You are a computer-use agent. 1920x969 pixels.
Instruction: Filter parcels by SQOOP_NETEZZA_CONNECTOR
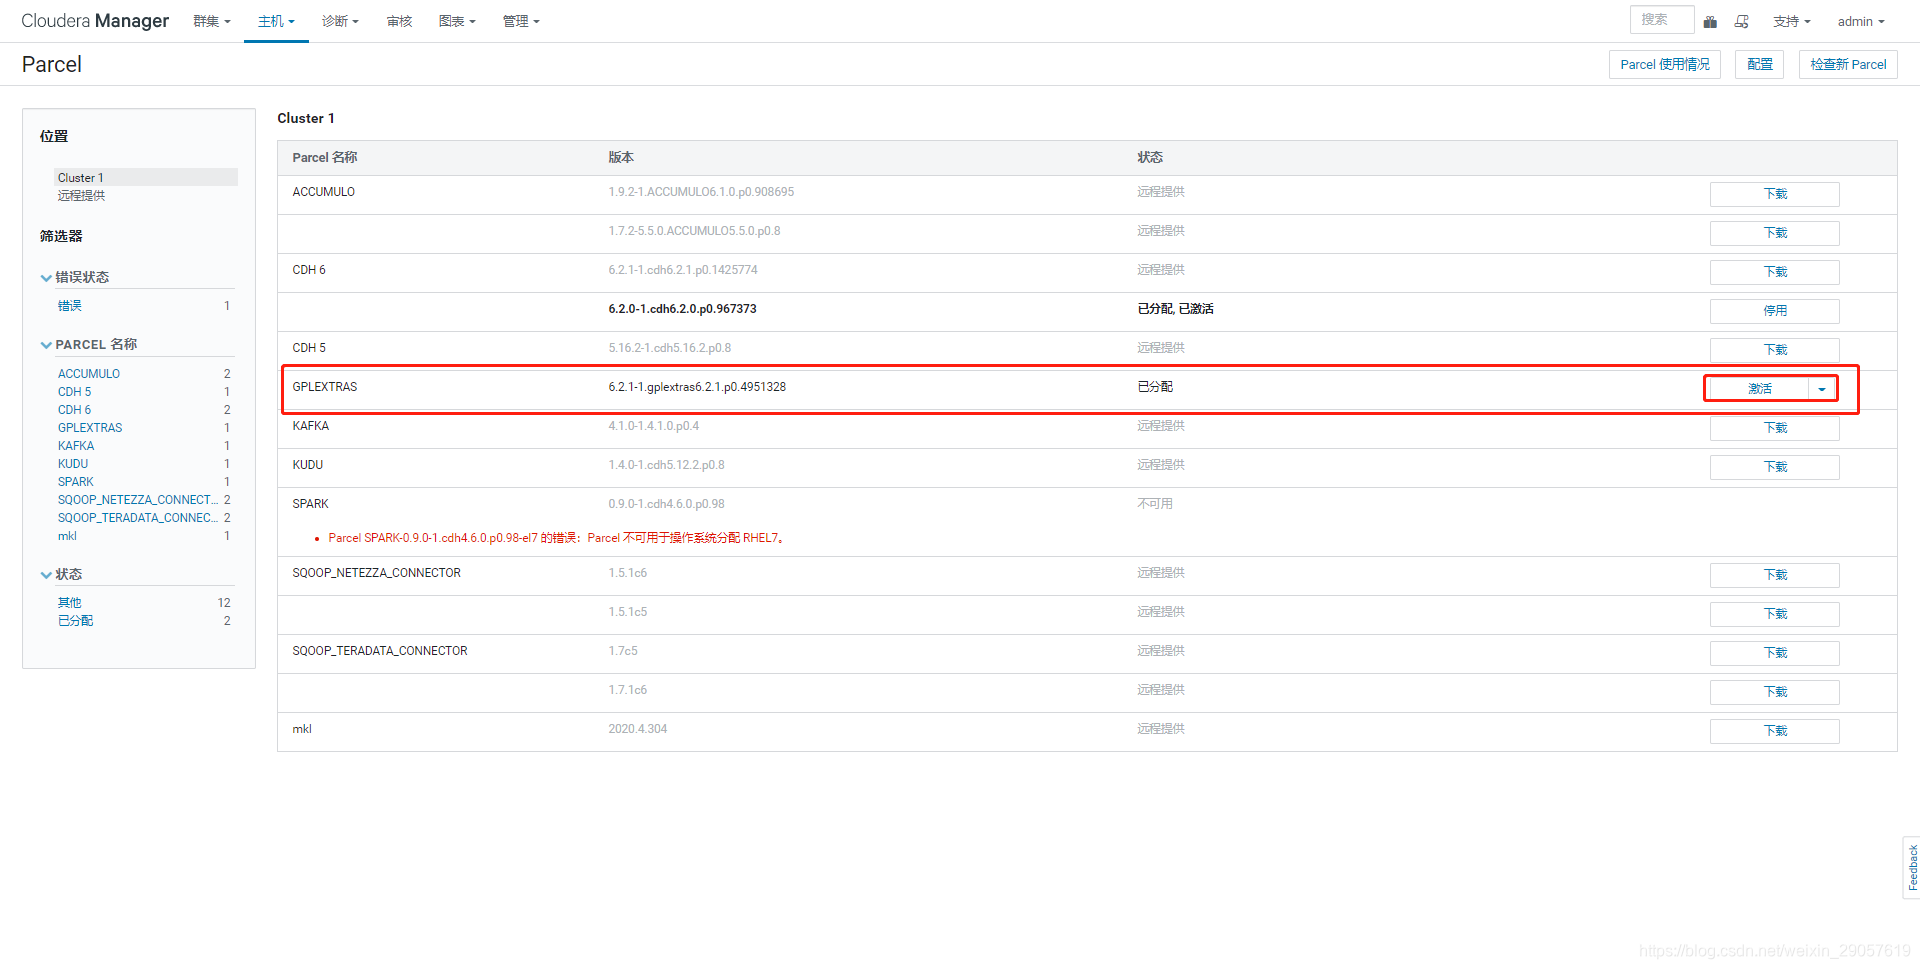[x=138, y=500]
